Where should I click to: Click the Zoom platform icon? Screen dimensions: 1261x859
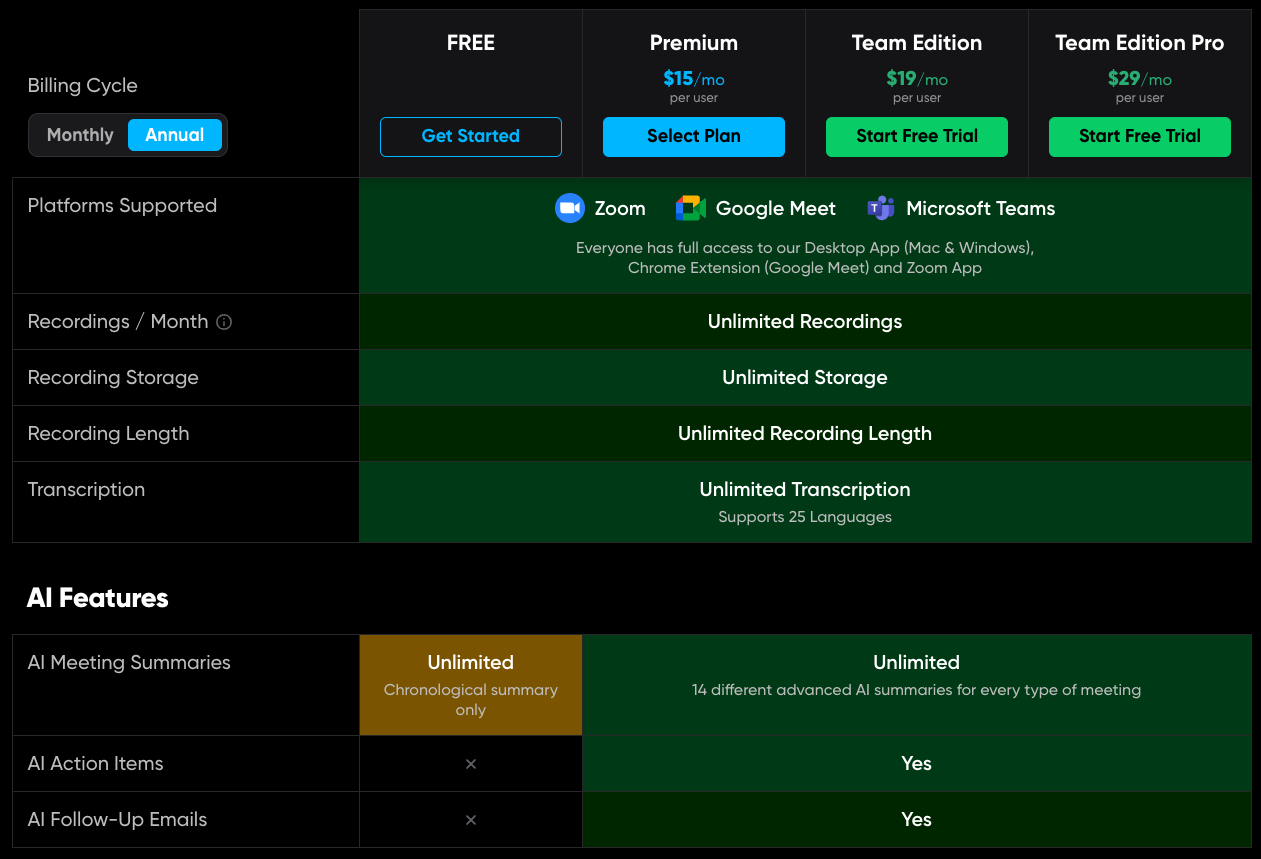tap(569, 208)
